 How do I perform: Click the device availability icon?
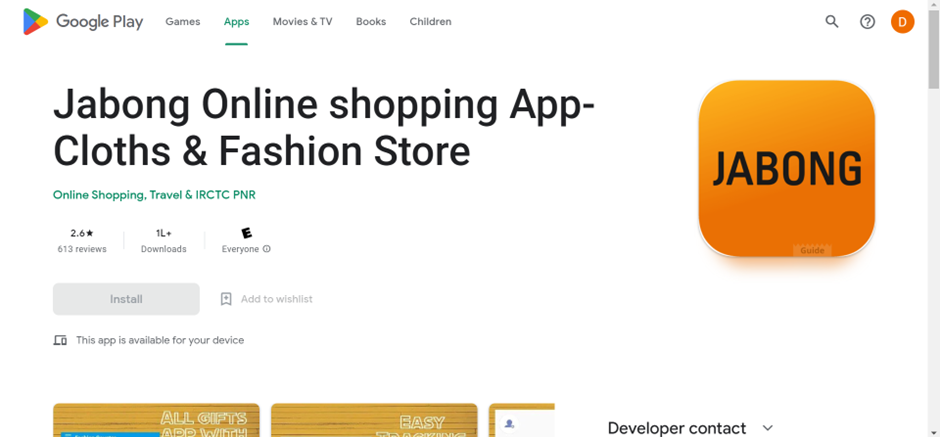click(x=60, y=340)
